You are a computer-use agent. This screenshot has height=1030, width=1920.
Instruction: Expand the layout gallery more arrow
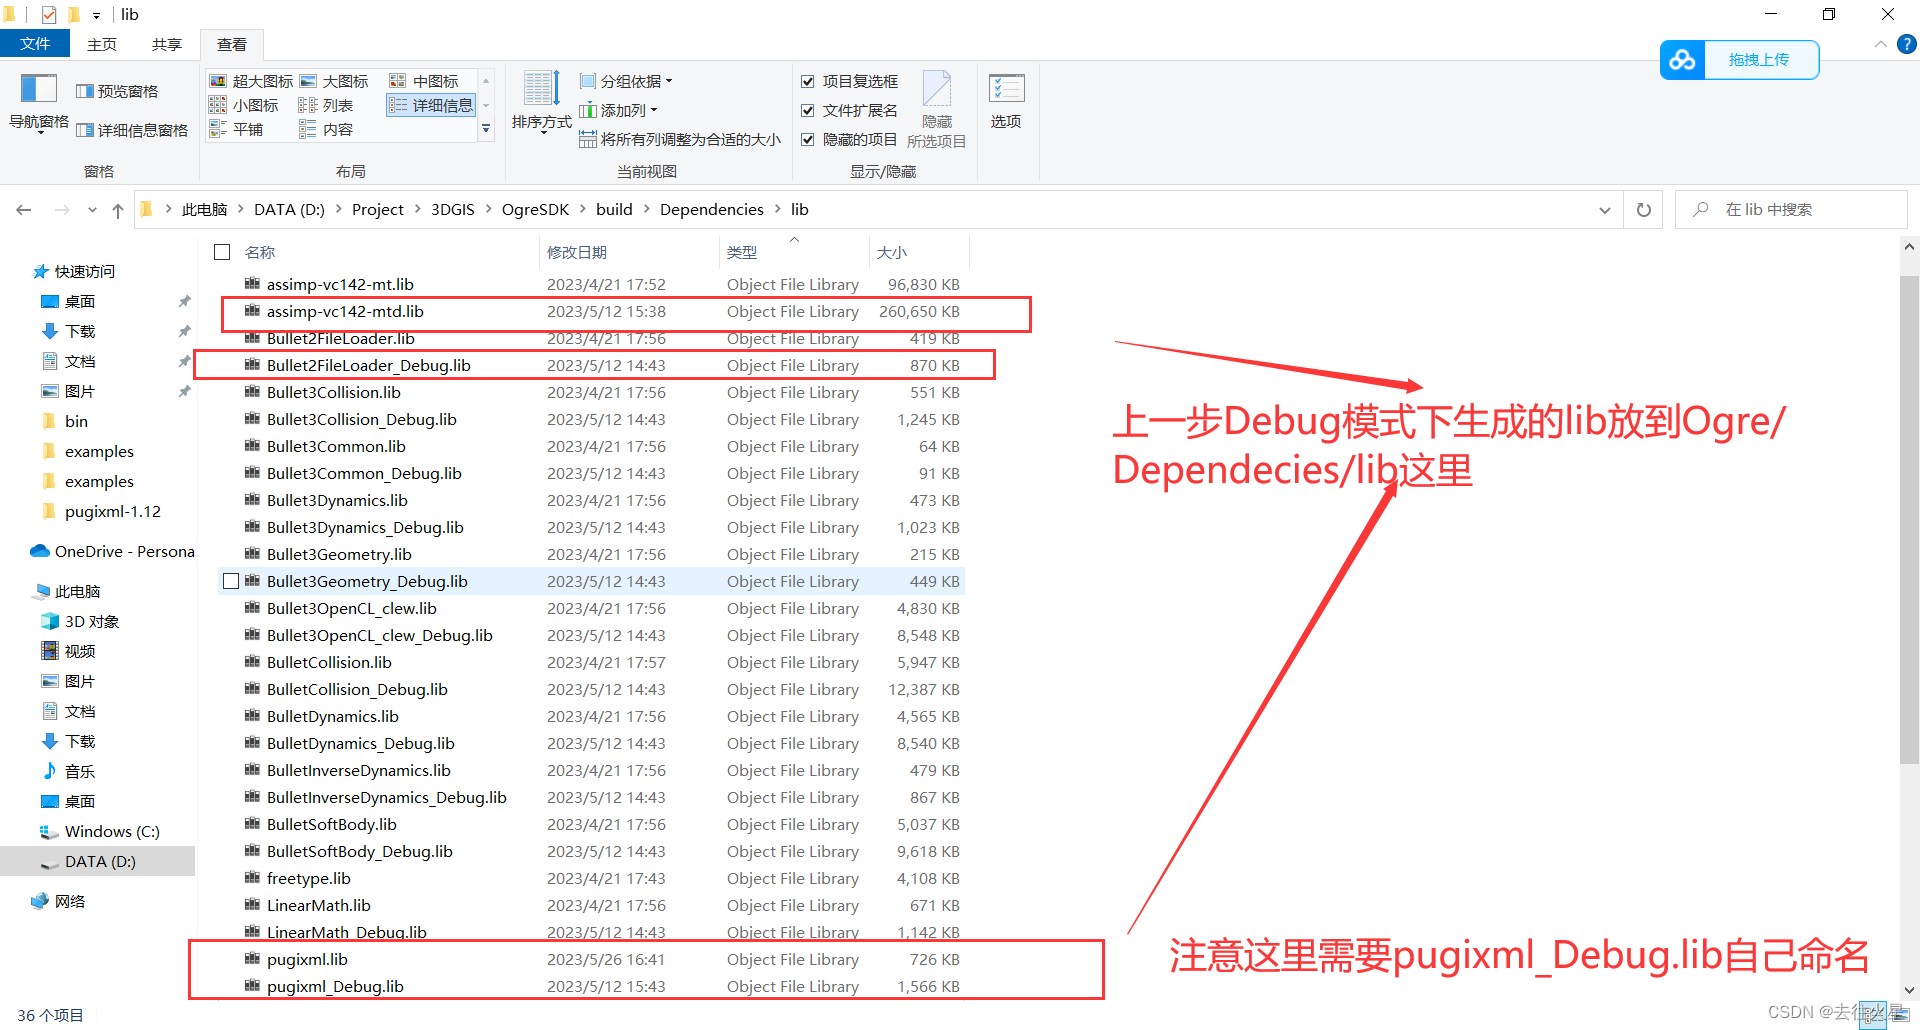pyautogui.click(x=487, y=129)
